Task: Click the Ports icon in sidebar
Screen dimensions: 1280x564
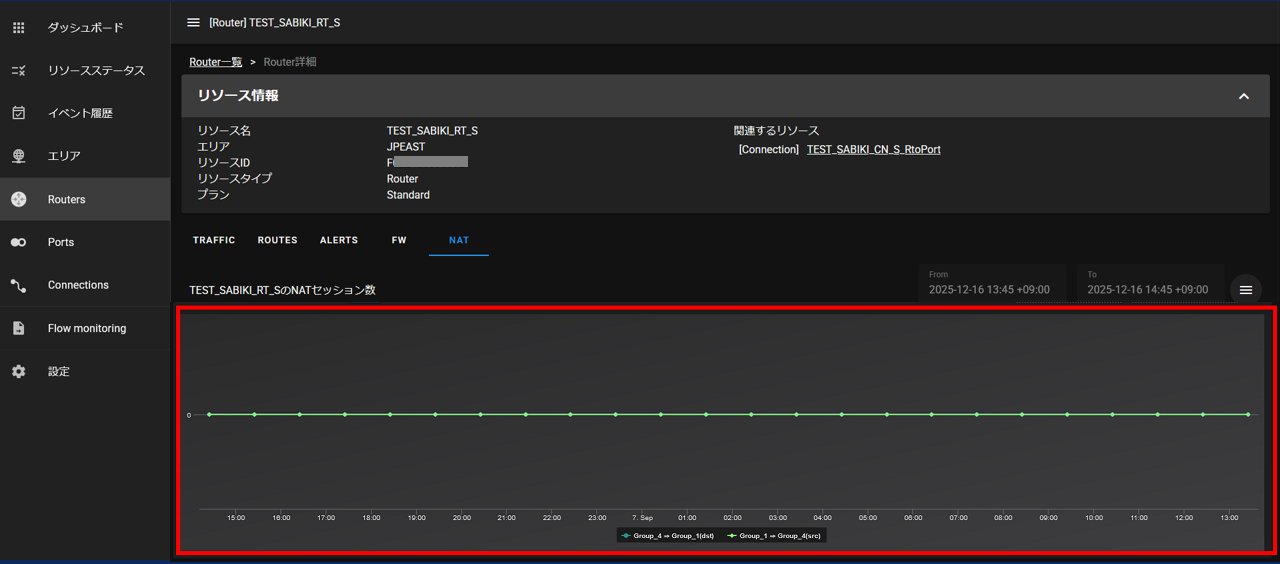Action: 18,242
